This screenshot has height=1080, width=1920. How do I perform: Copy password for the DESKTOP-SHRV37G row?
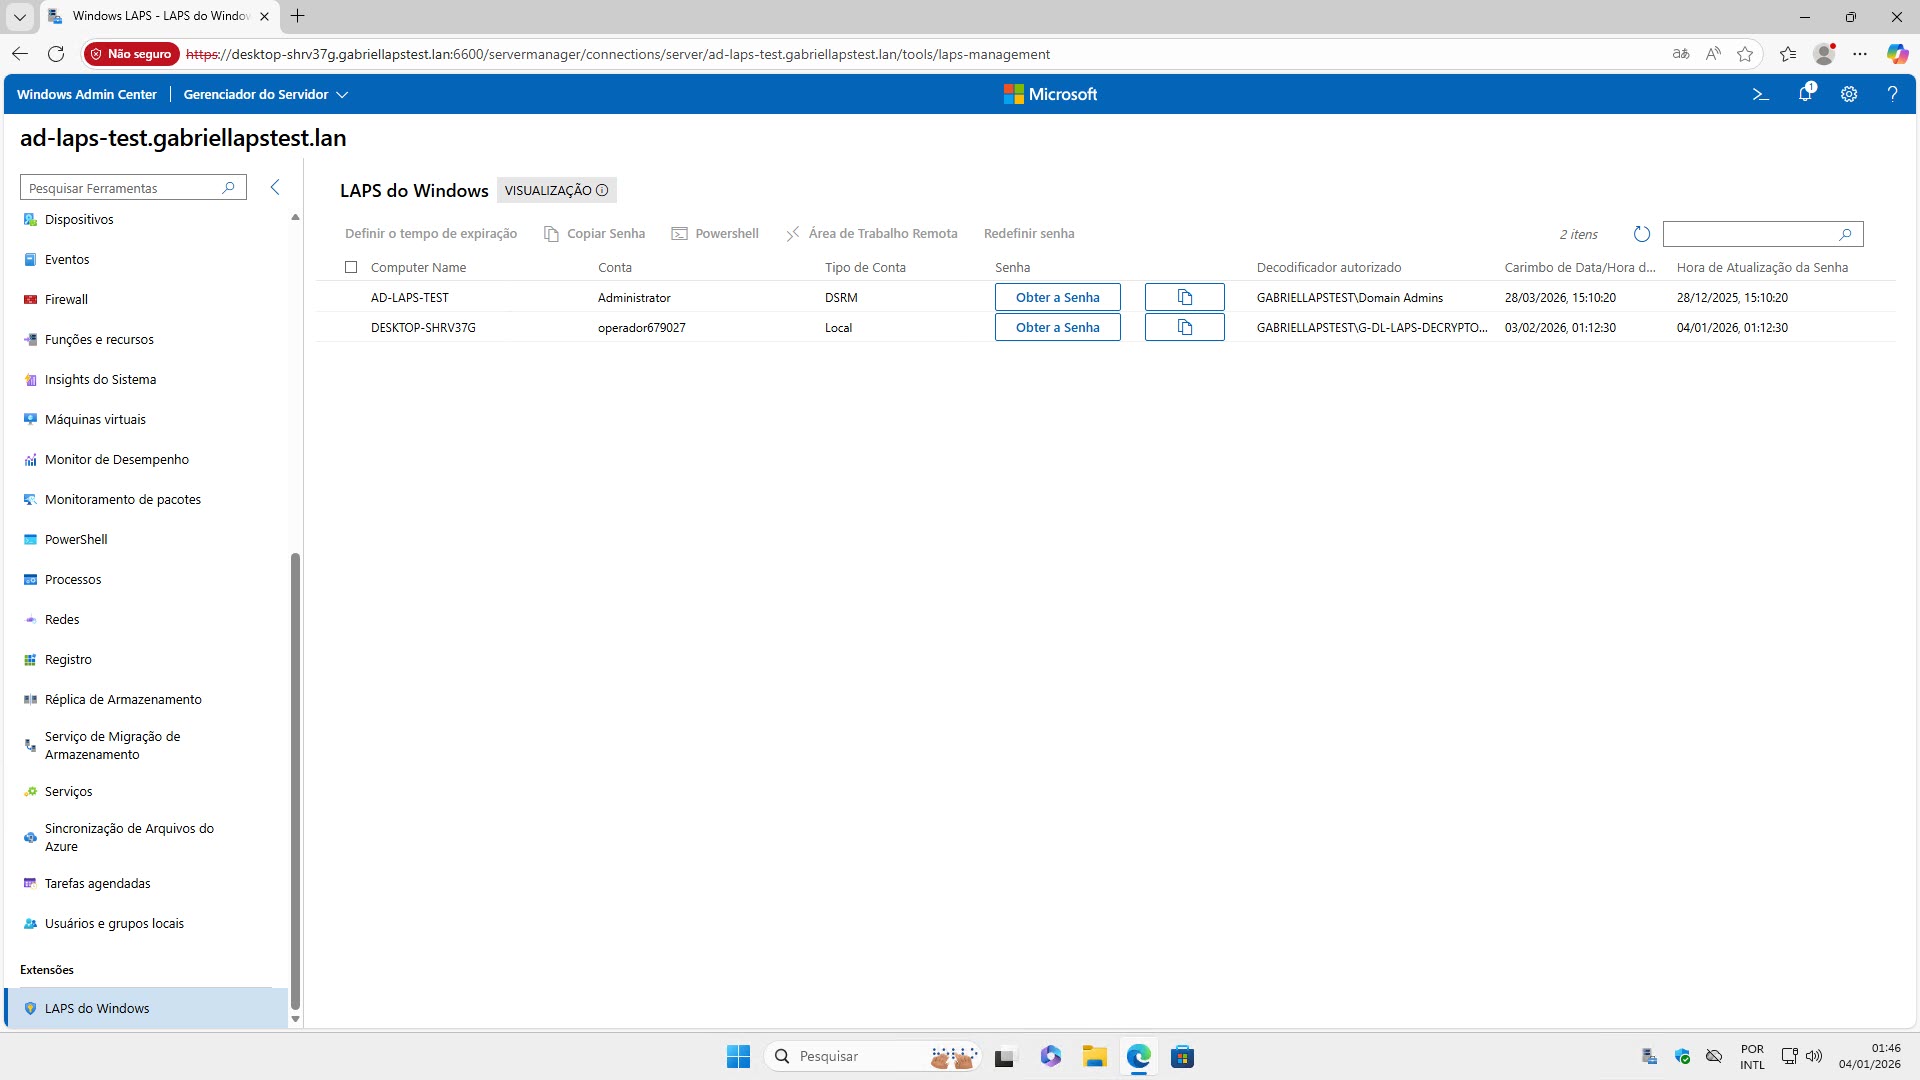1184,327
